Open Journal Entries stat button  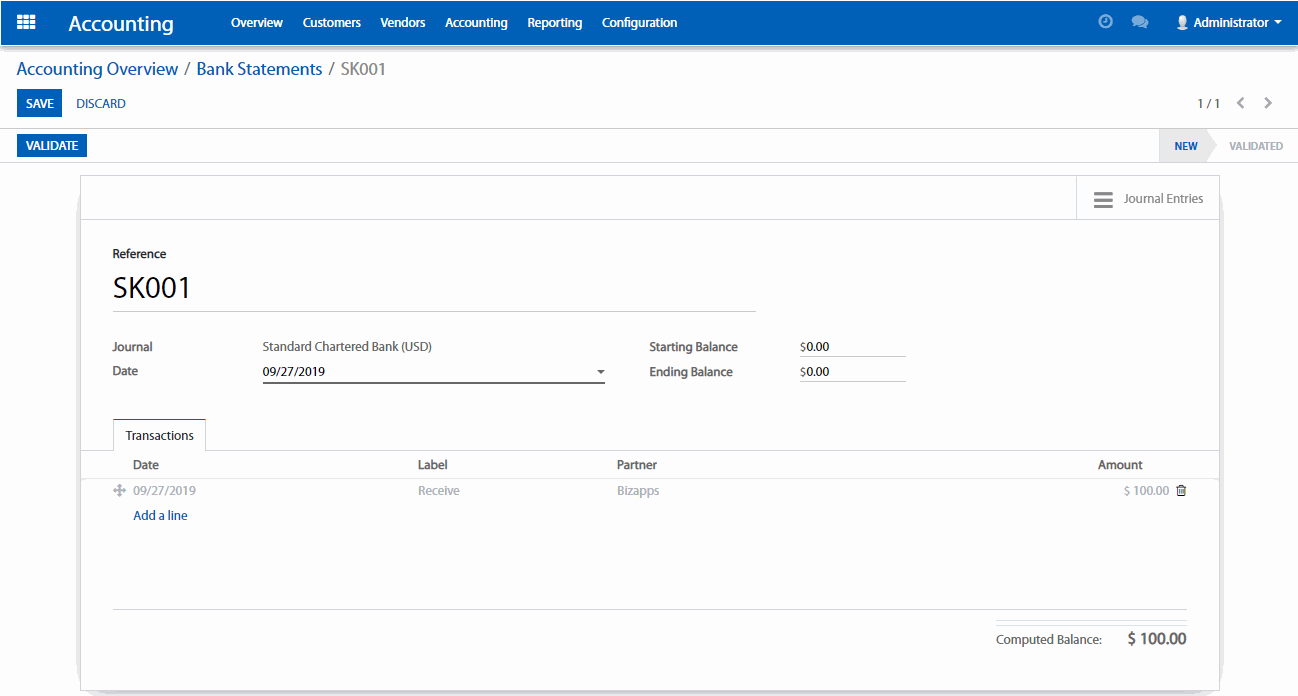click(1147, 199)
